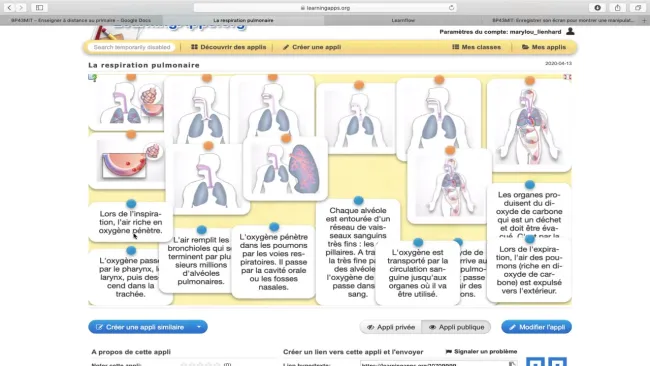Image resolution: width=650 pixels, height=366 pixels.
Task: Select text card 'Lors de l'inspiration'
Action: click(131, 222)
